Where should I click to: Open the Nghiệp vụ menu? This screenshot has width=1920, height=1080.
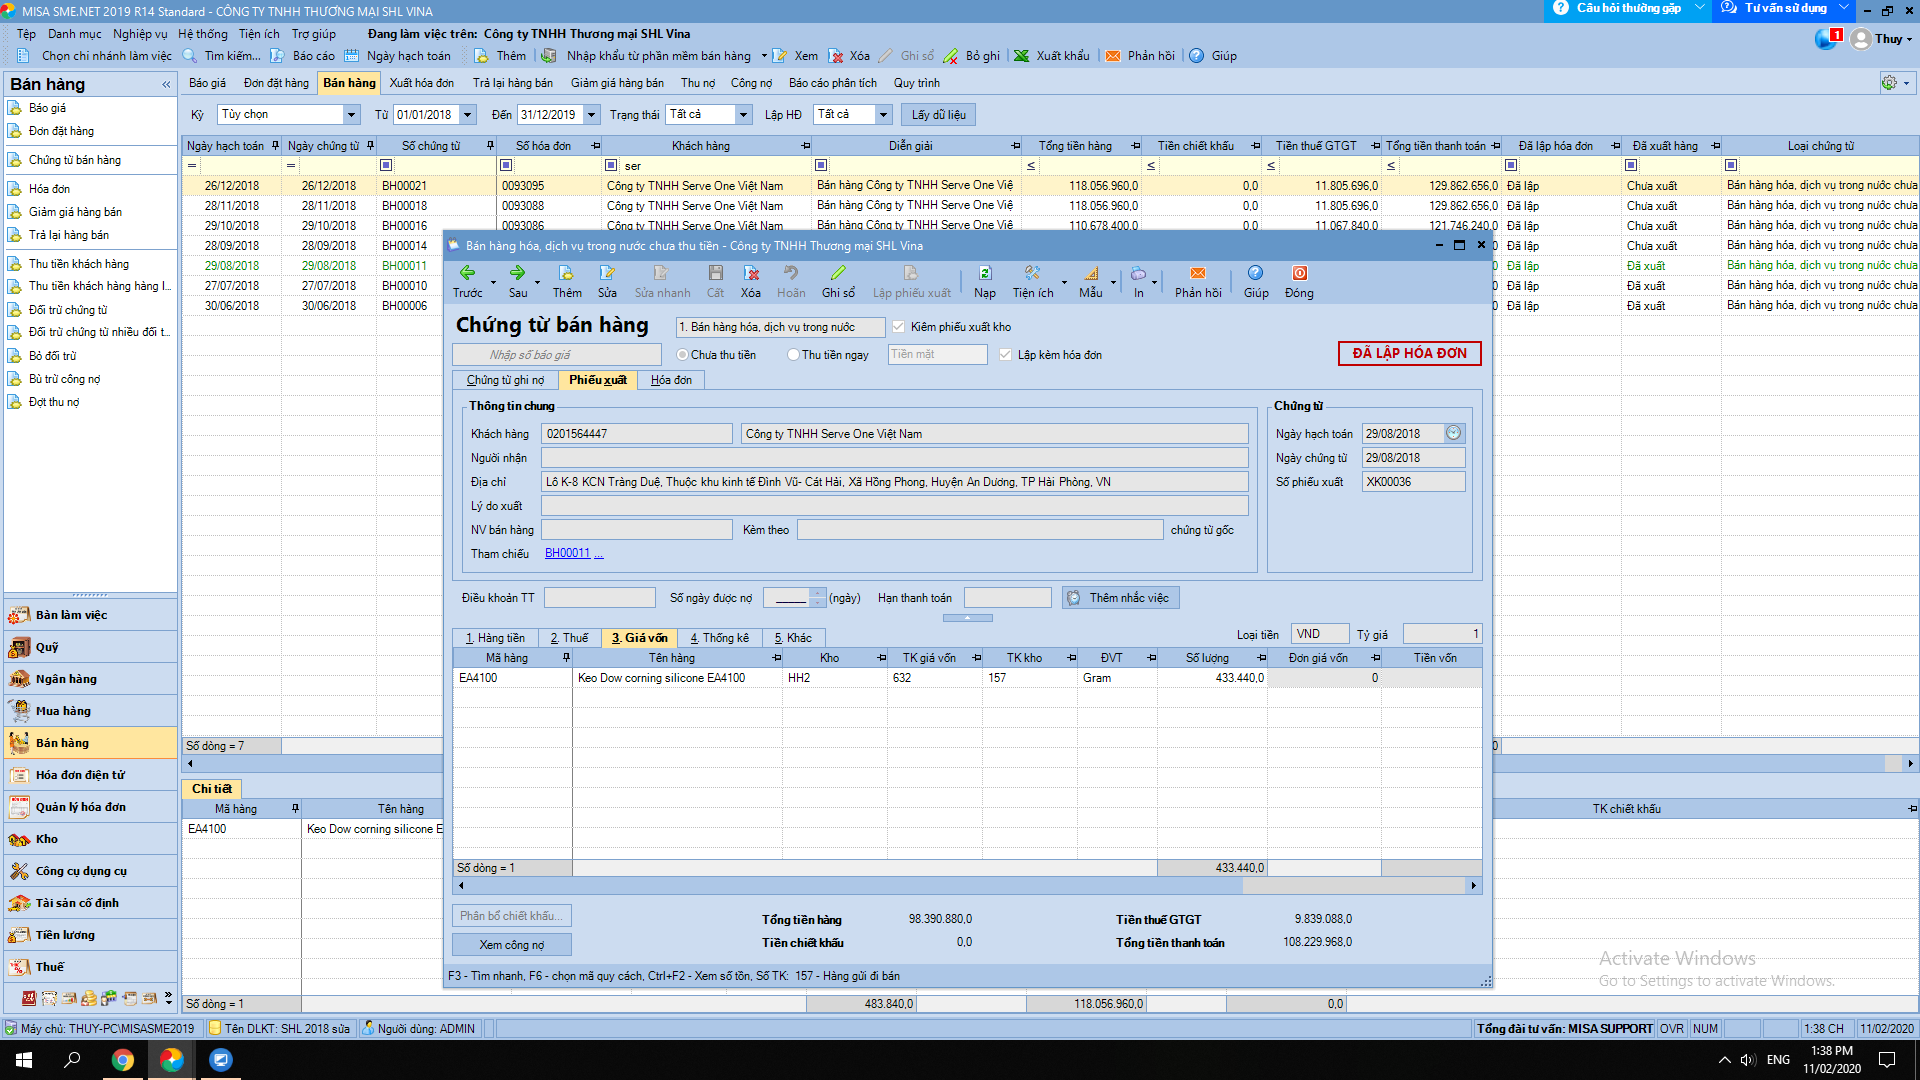click(140, 34)
